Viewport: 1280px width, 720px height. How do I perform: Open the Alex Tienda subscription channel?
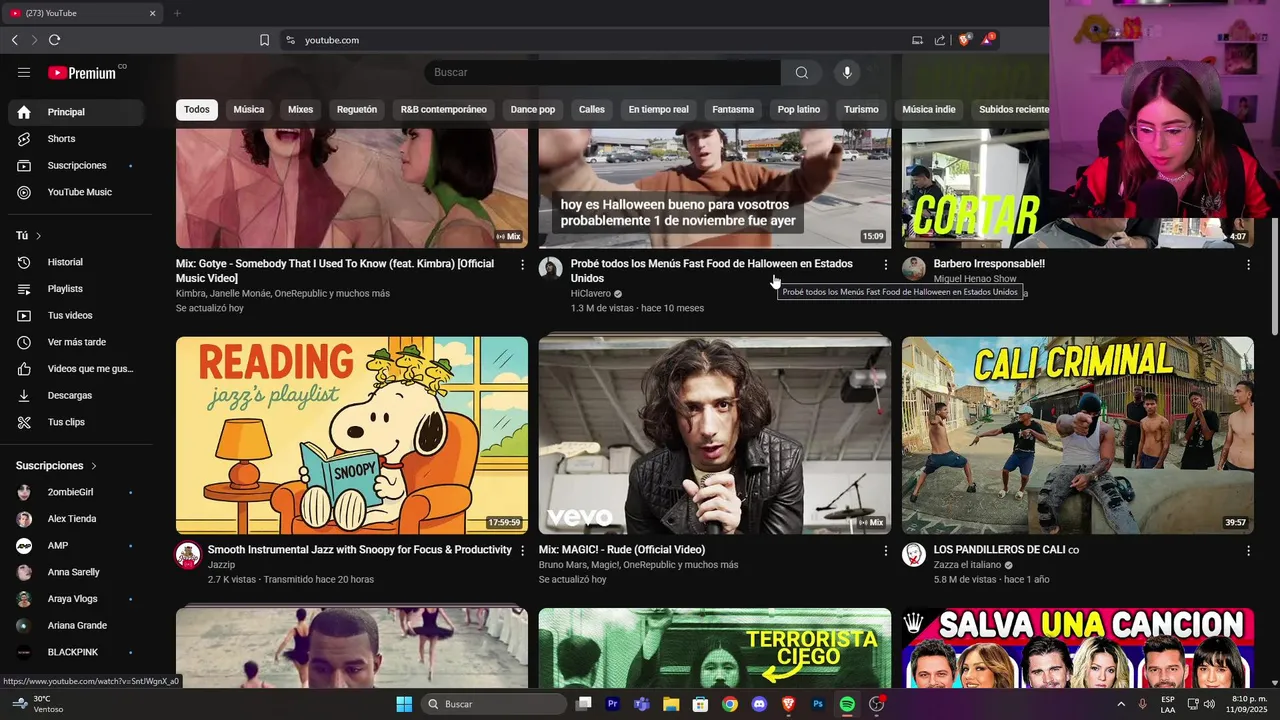[76, 519]
